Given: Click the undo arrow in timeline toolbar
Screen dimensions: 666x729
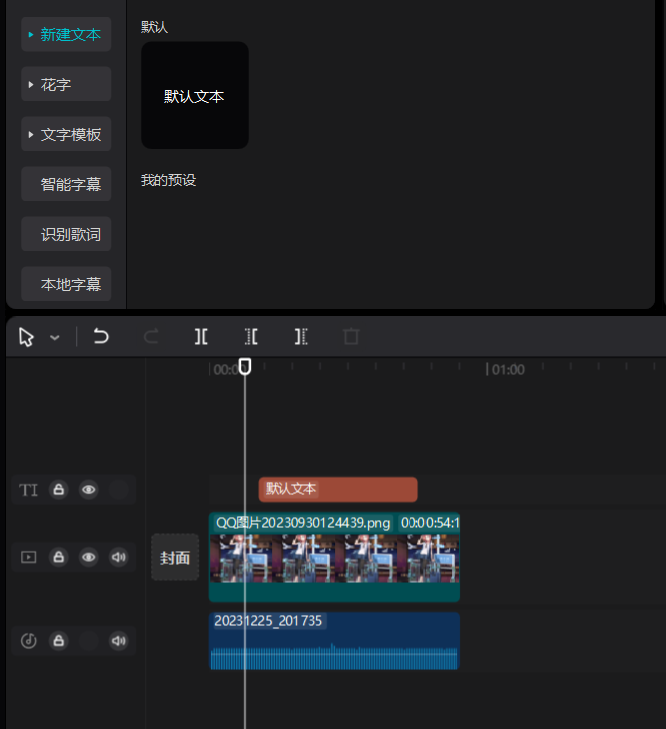Looking at the screenshot, I should [101, 337].
